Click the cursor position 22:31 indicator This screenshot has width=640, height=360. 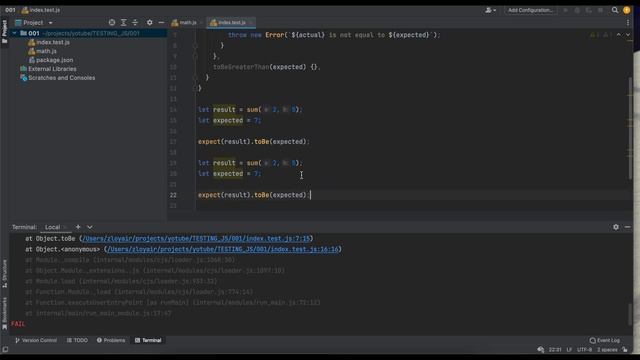(x=555, y=350)
